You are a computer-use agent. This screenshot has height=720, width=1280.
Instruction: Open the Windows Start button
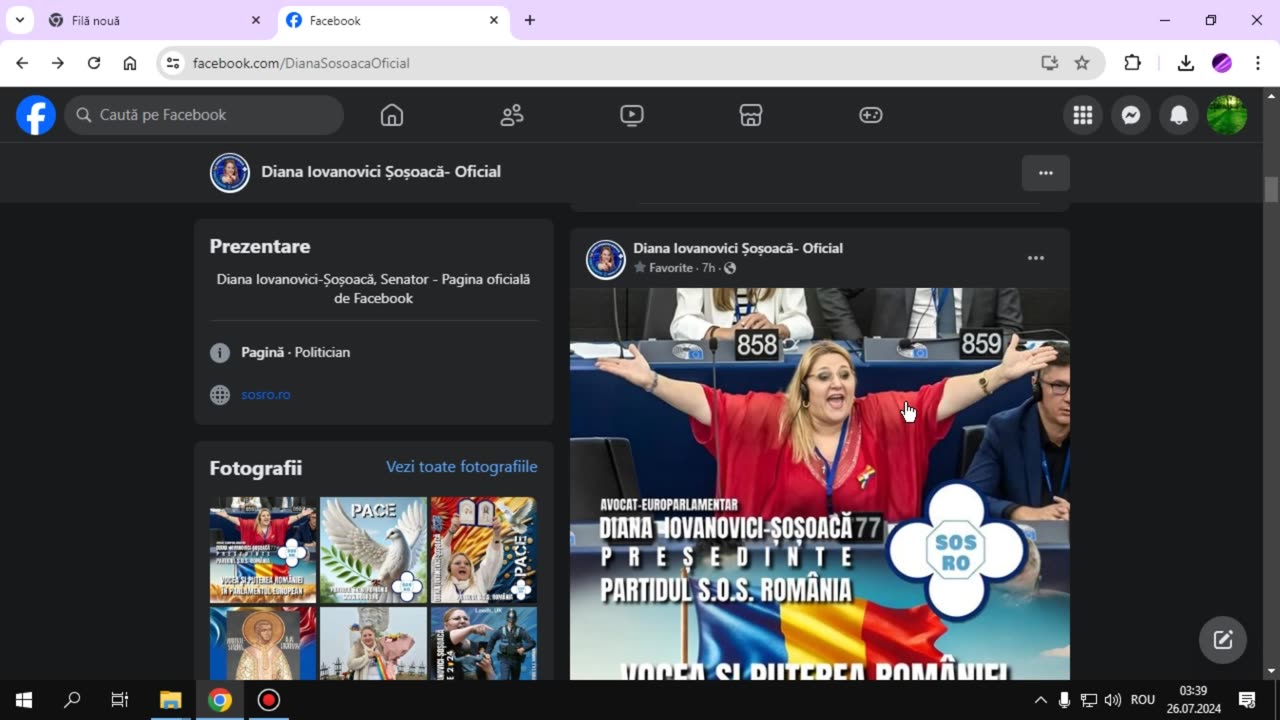pyautogui.click(x=24, y=700)
